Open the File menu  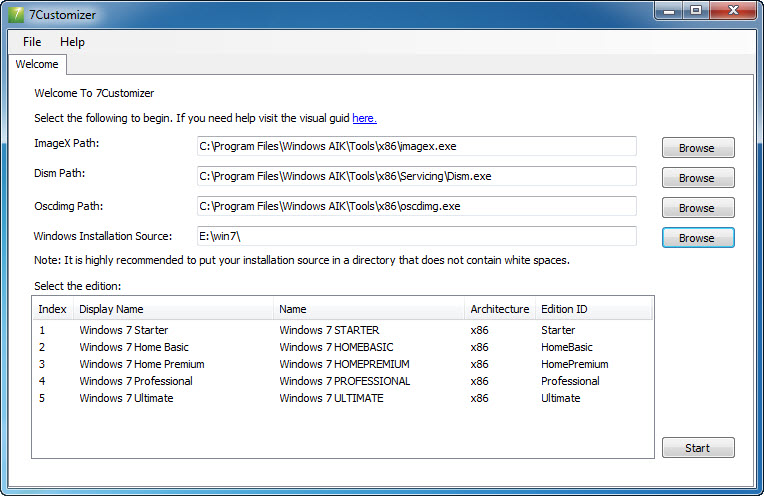pyautogui.click(x=32, y=42)
